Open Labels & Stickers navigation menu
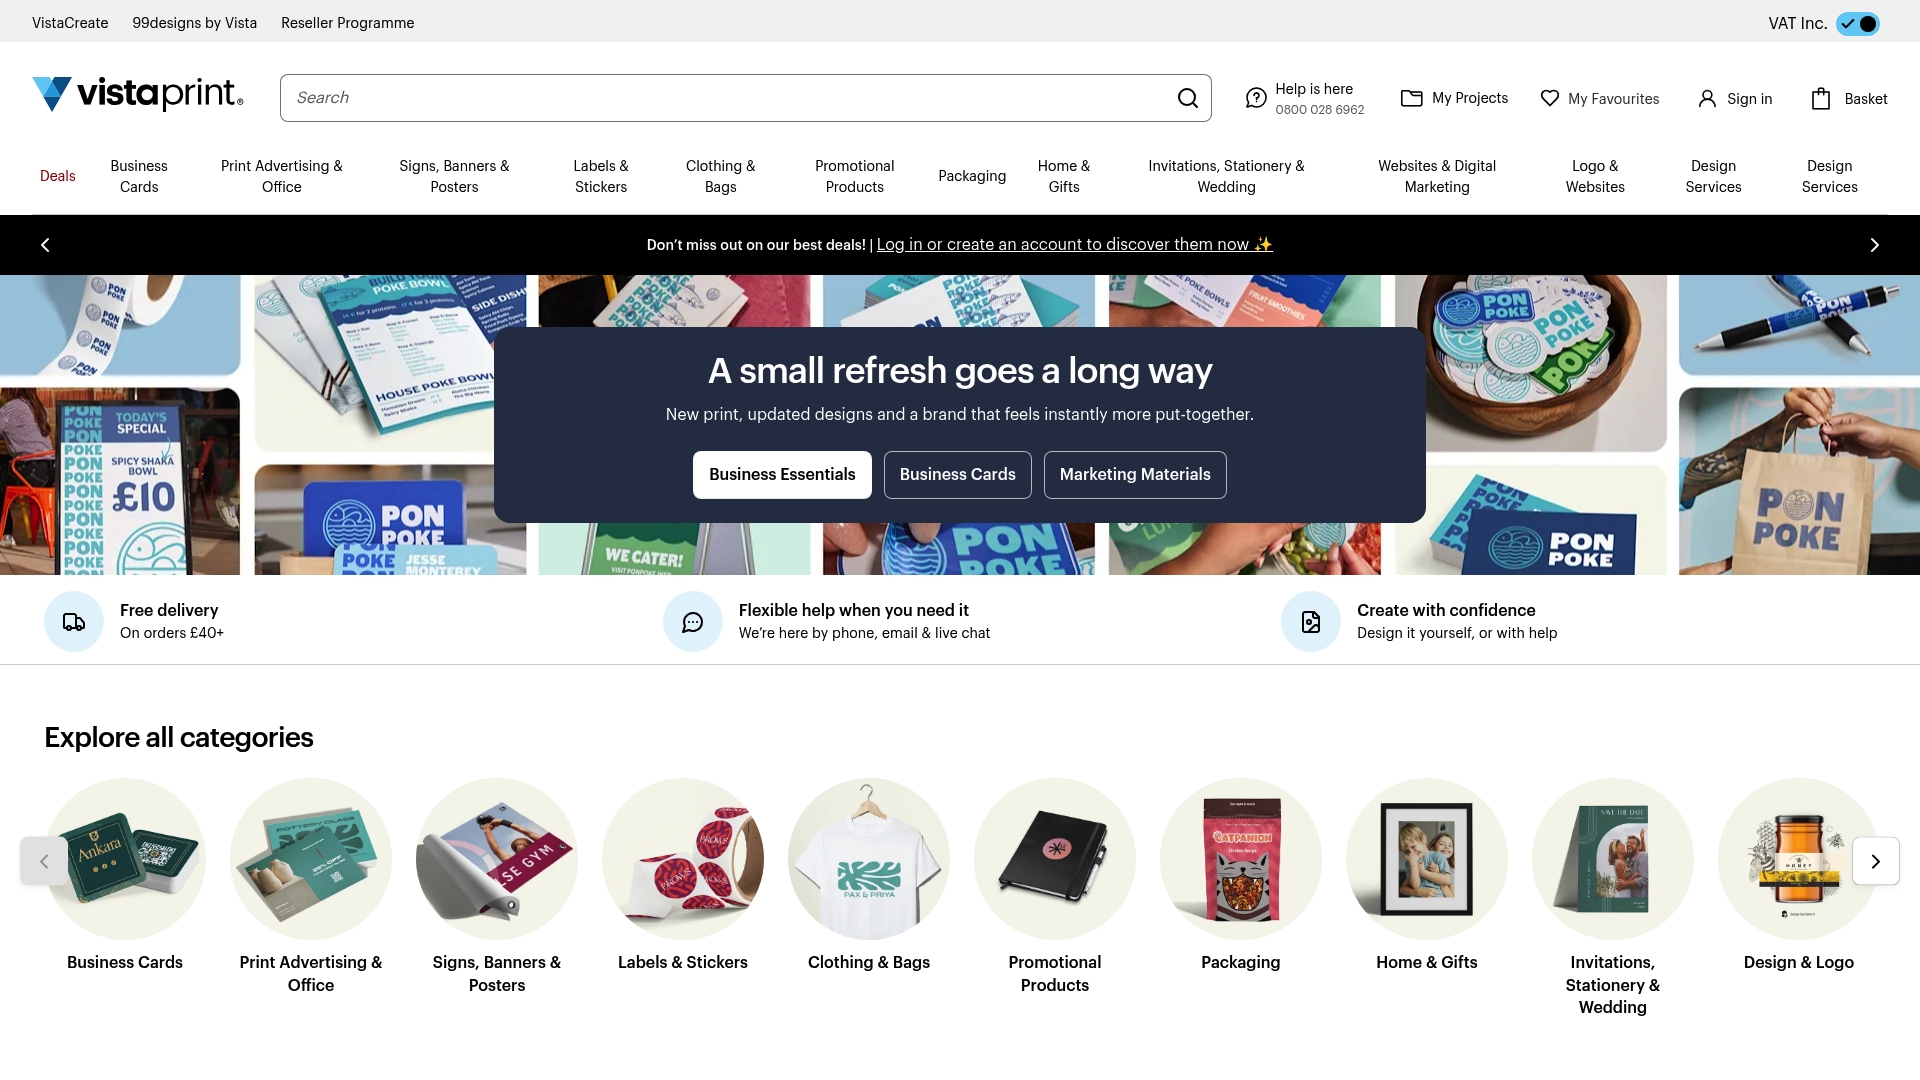 click(x=601, y=176)
